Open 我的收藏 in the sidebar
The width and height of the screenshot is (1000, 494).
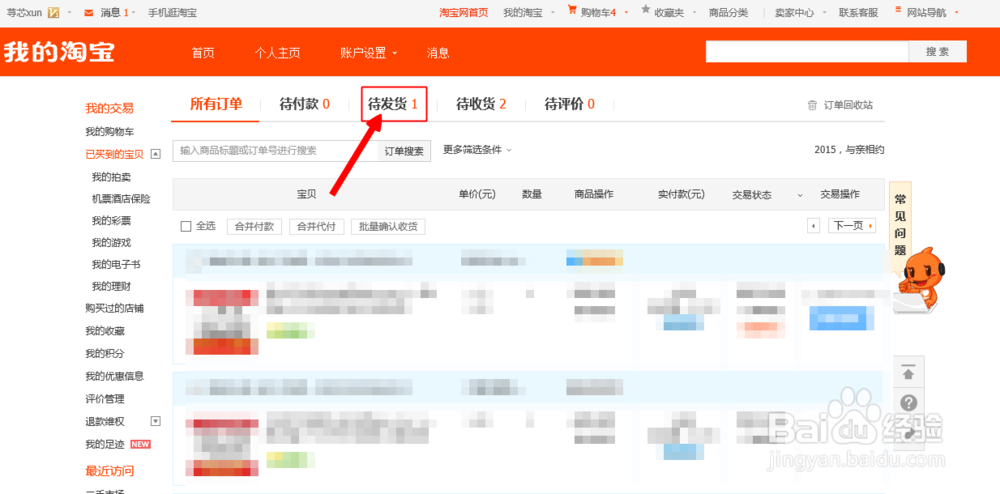point(105,331)
